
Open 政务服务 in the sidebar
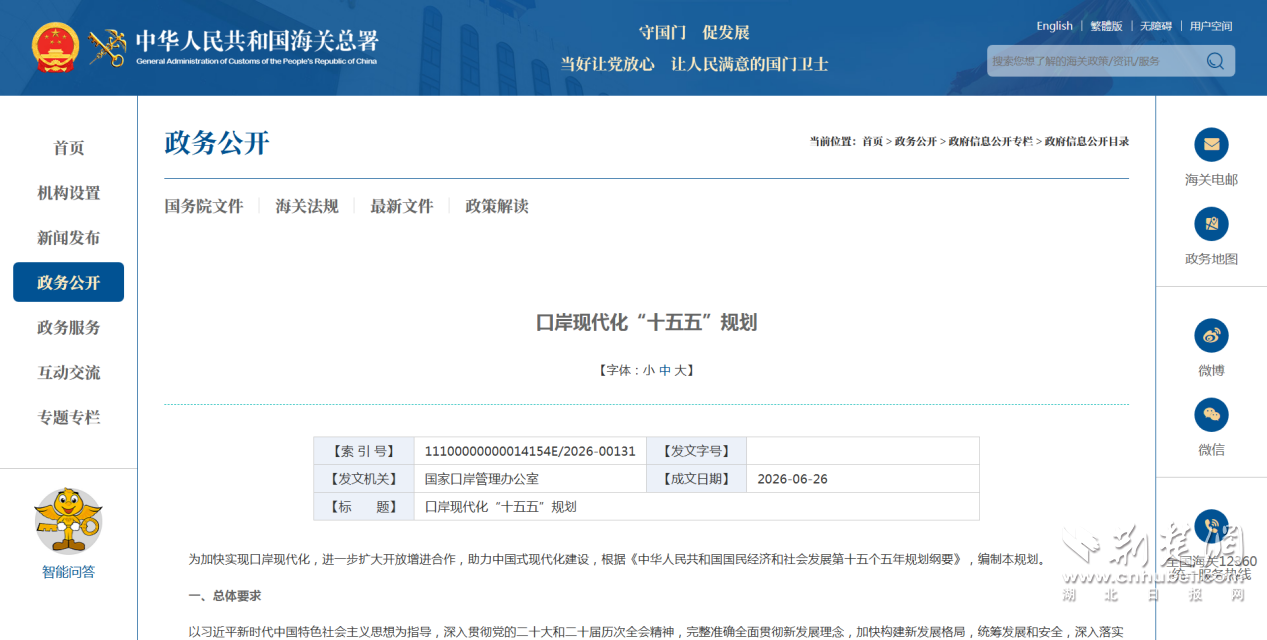point(69,328)
